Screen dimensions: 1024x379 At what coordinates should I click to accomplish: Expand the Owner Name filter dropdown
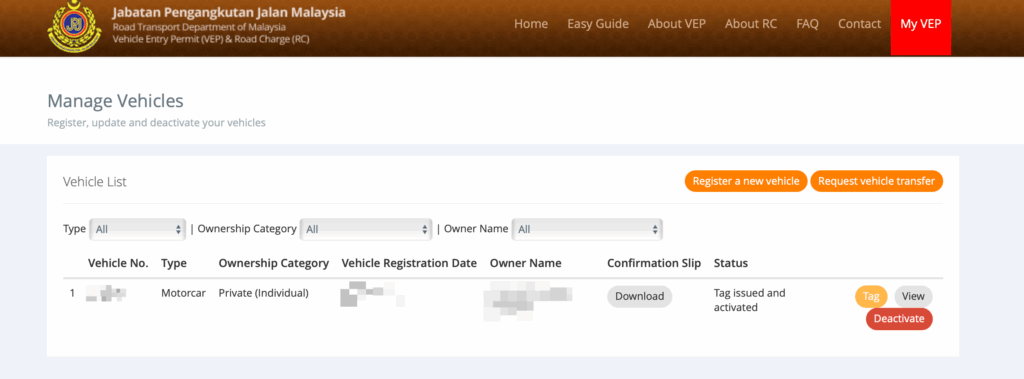(x=587, y=229)
